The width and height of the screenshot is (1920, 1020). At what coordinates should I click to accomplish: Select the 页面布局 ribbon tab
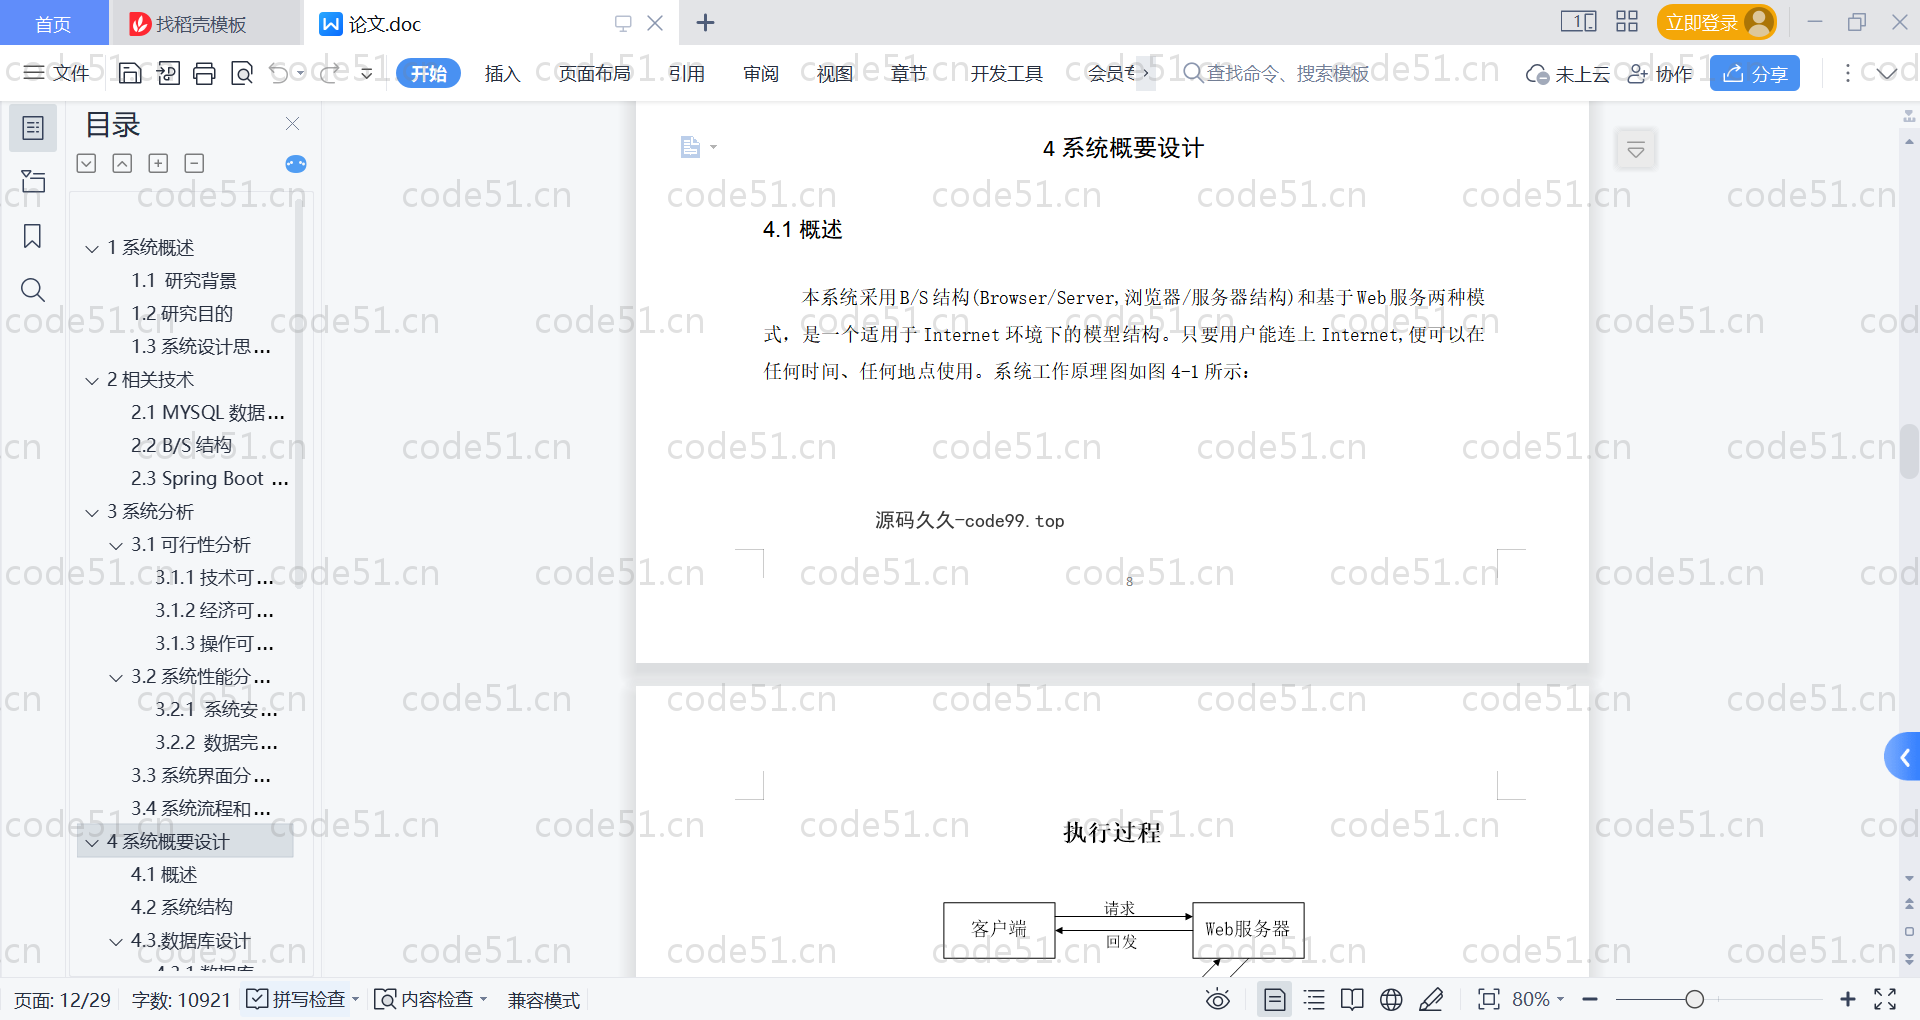594,73
